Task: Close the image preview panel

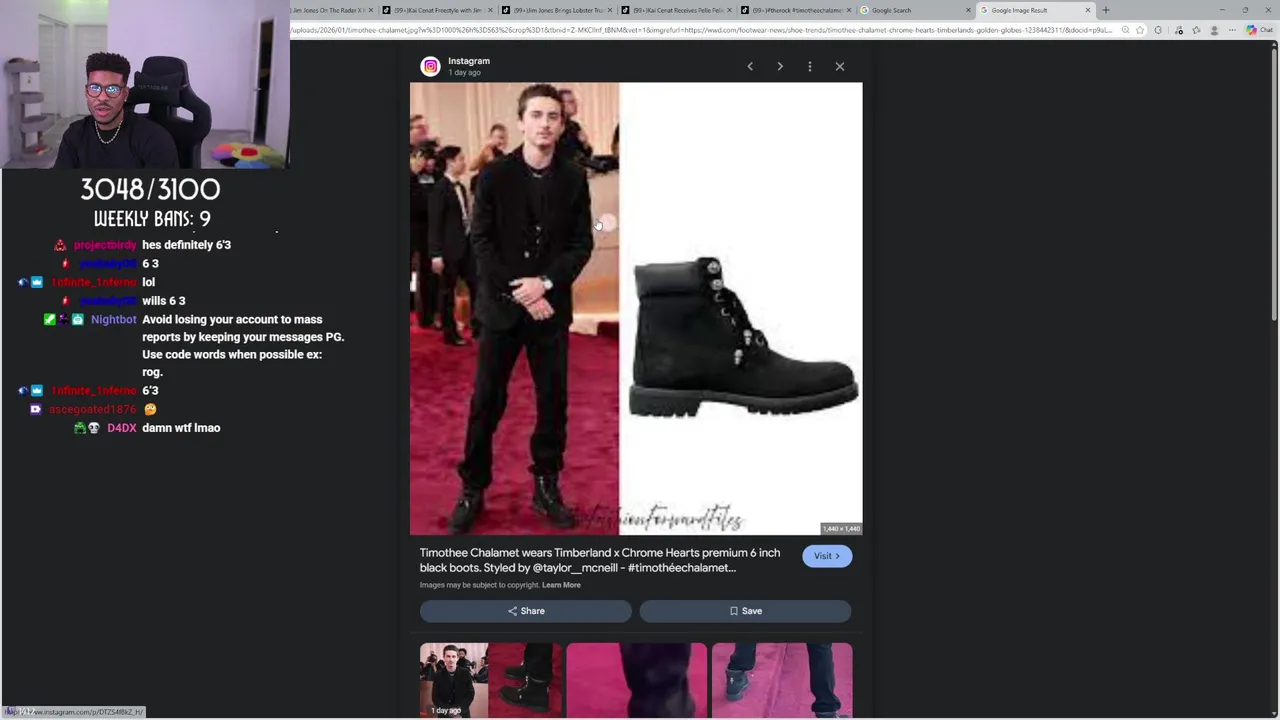Action: pos(840,66)
